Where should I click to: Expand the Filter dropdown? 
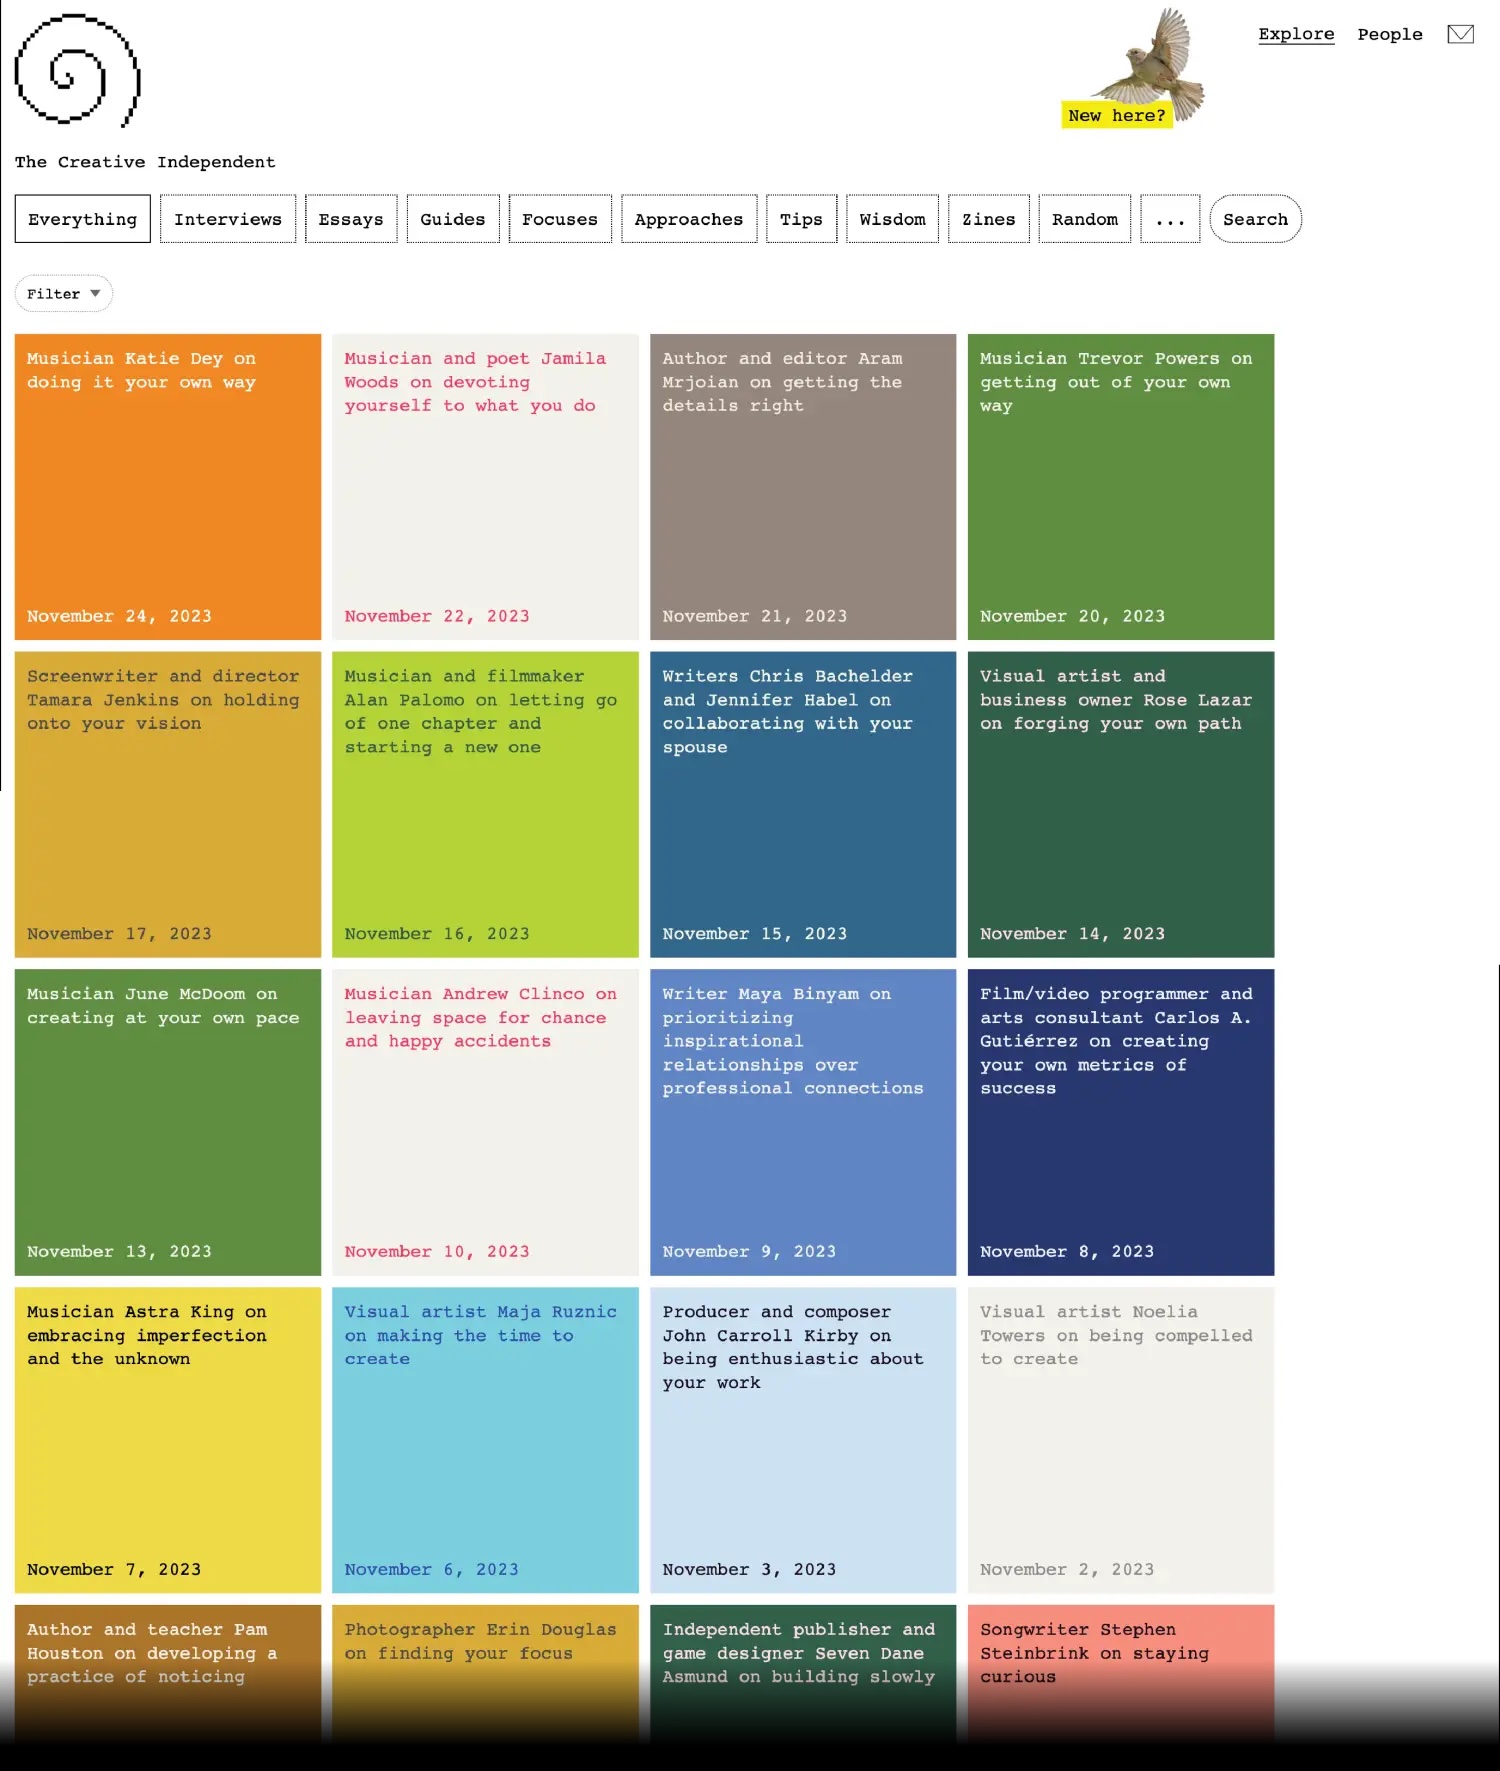63,294
